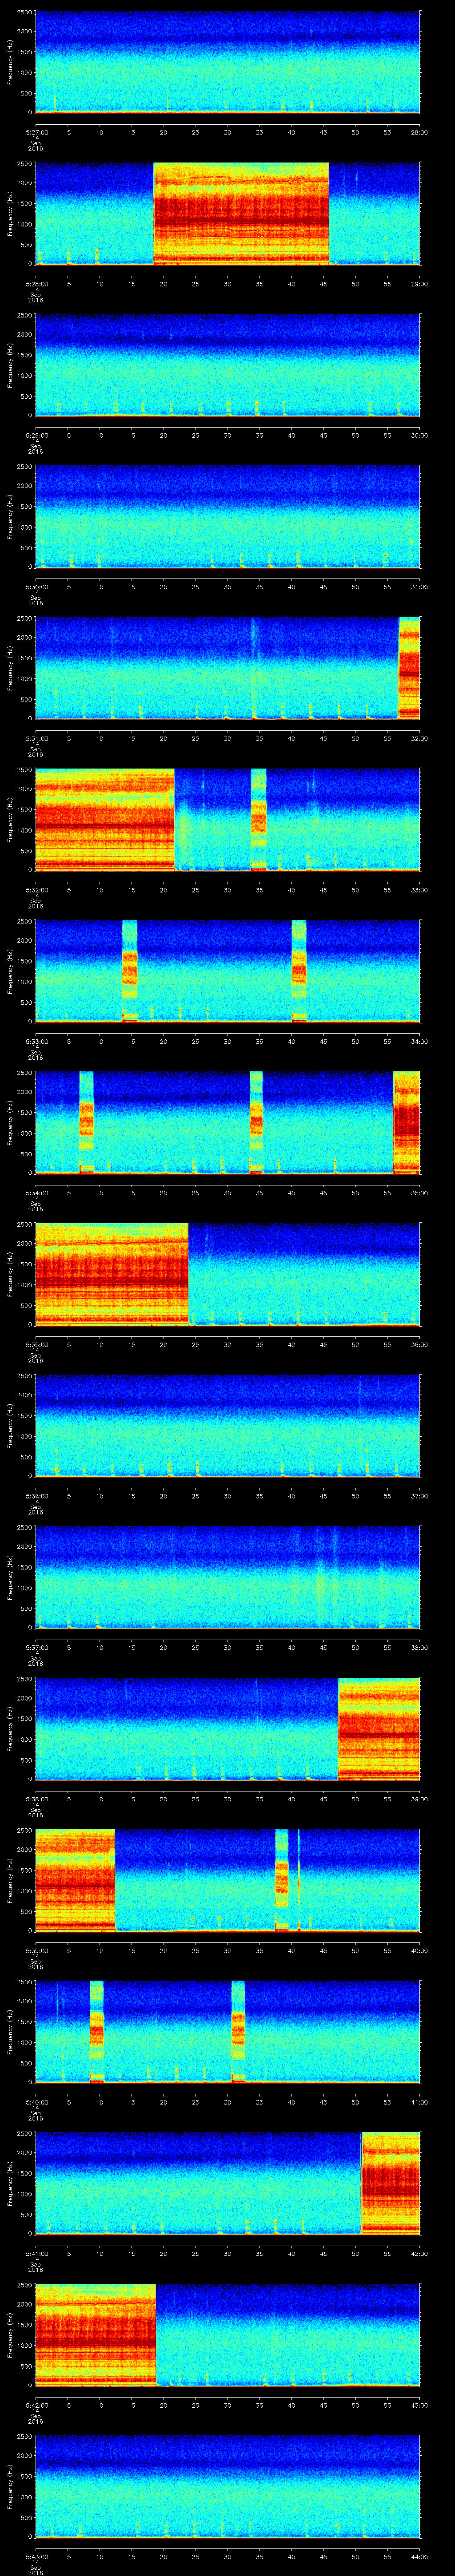Click the first short burst in the 5:33 spectrogram
The height and width of the screenshot is (2576, 455).
(129, 970)
